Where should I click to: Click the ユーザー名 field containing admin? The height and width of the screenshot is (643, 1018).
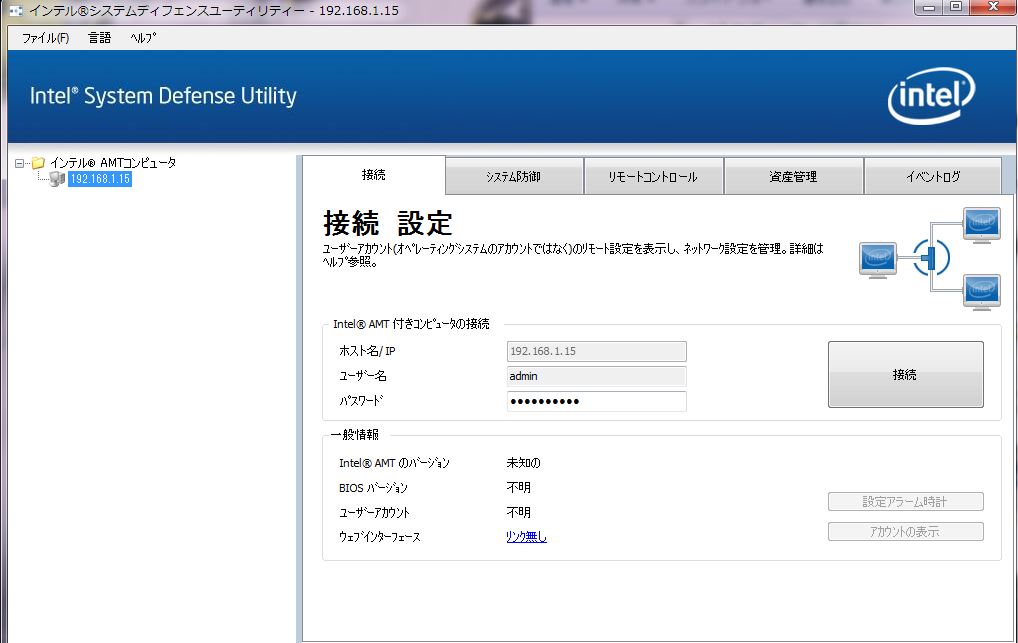[x=596, y=376]
